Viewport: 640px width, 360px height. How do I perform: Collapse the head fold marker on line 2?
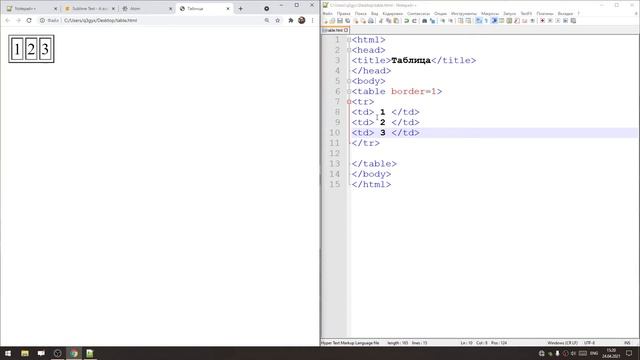click(349, 50)
